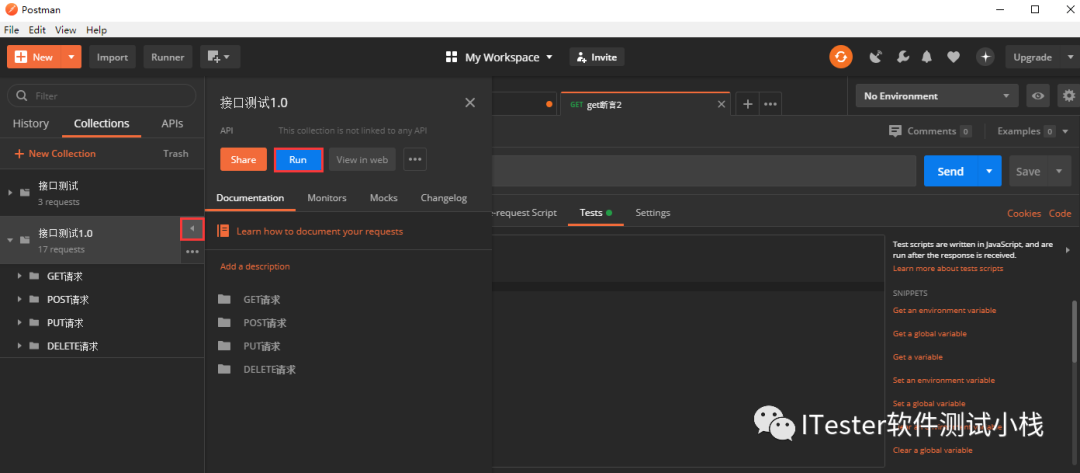Open manage environments gear icon
This screenshot has width=1080, height=473.
[x=1069, y=96]
